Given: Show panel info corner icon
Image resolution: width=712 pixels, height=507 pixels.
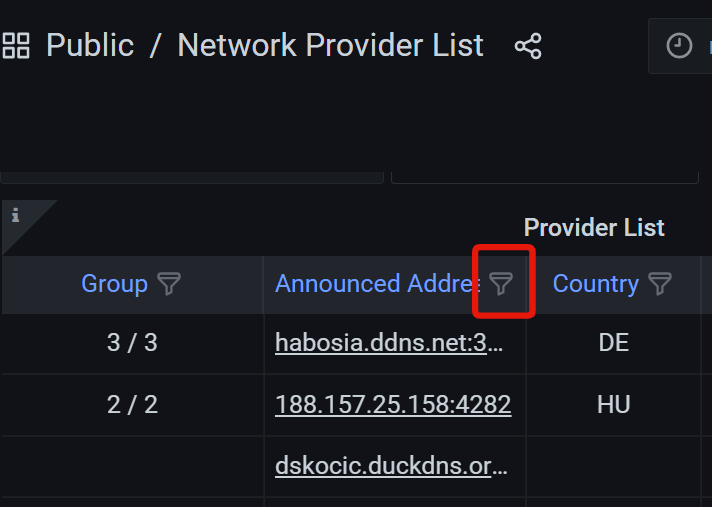Looking at the screenshot, I should coord(16,215).
